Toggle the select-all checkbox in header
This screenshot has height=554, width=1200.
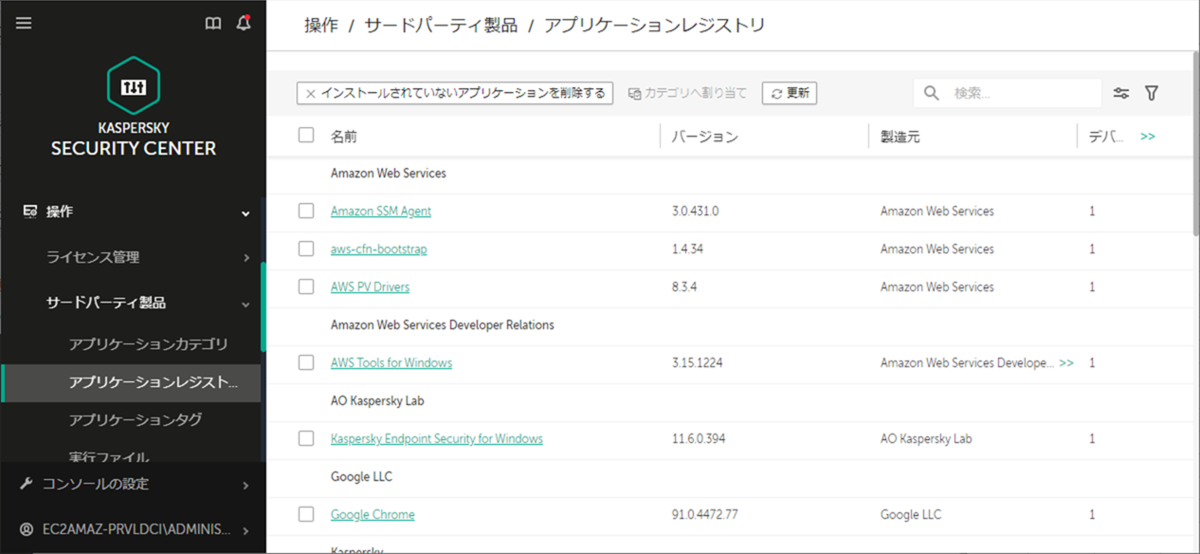point(306,135)
